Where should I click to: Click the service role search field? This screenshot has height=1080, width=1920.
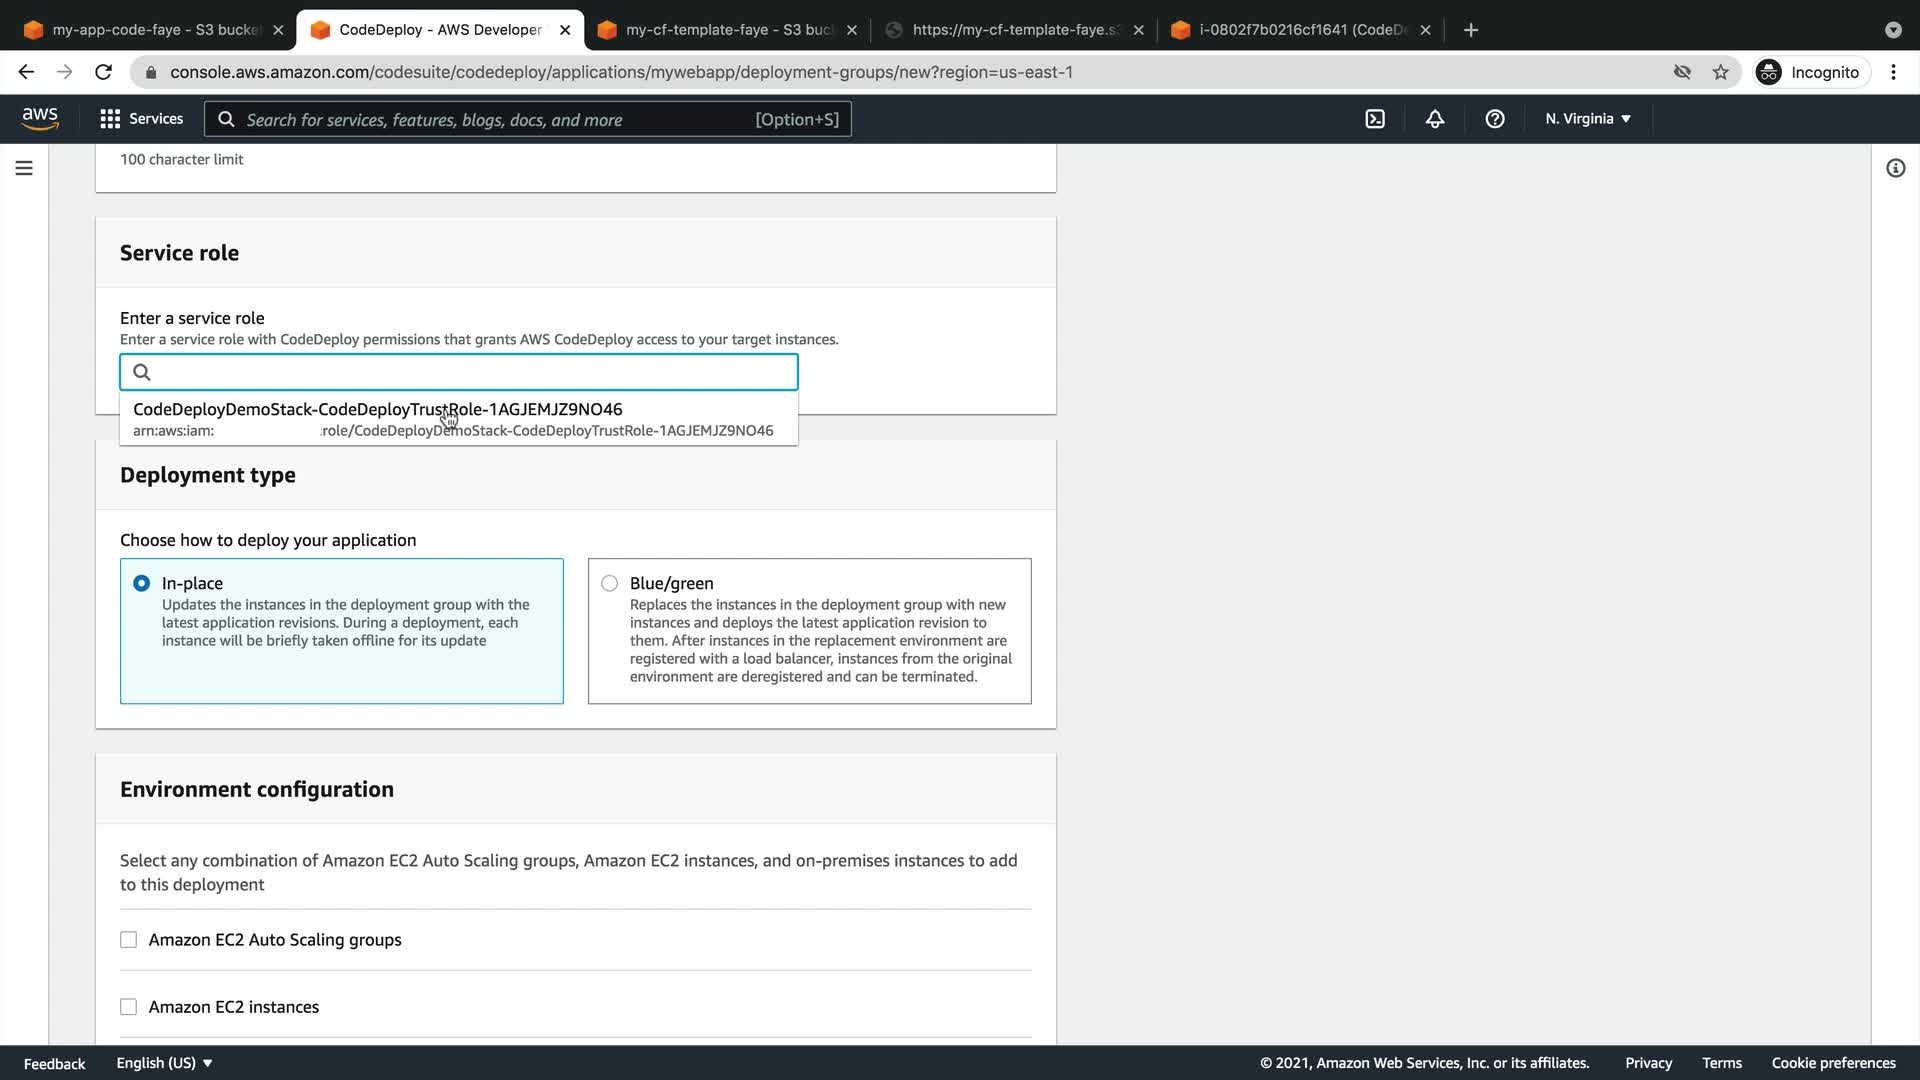[470, 372]
